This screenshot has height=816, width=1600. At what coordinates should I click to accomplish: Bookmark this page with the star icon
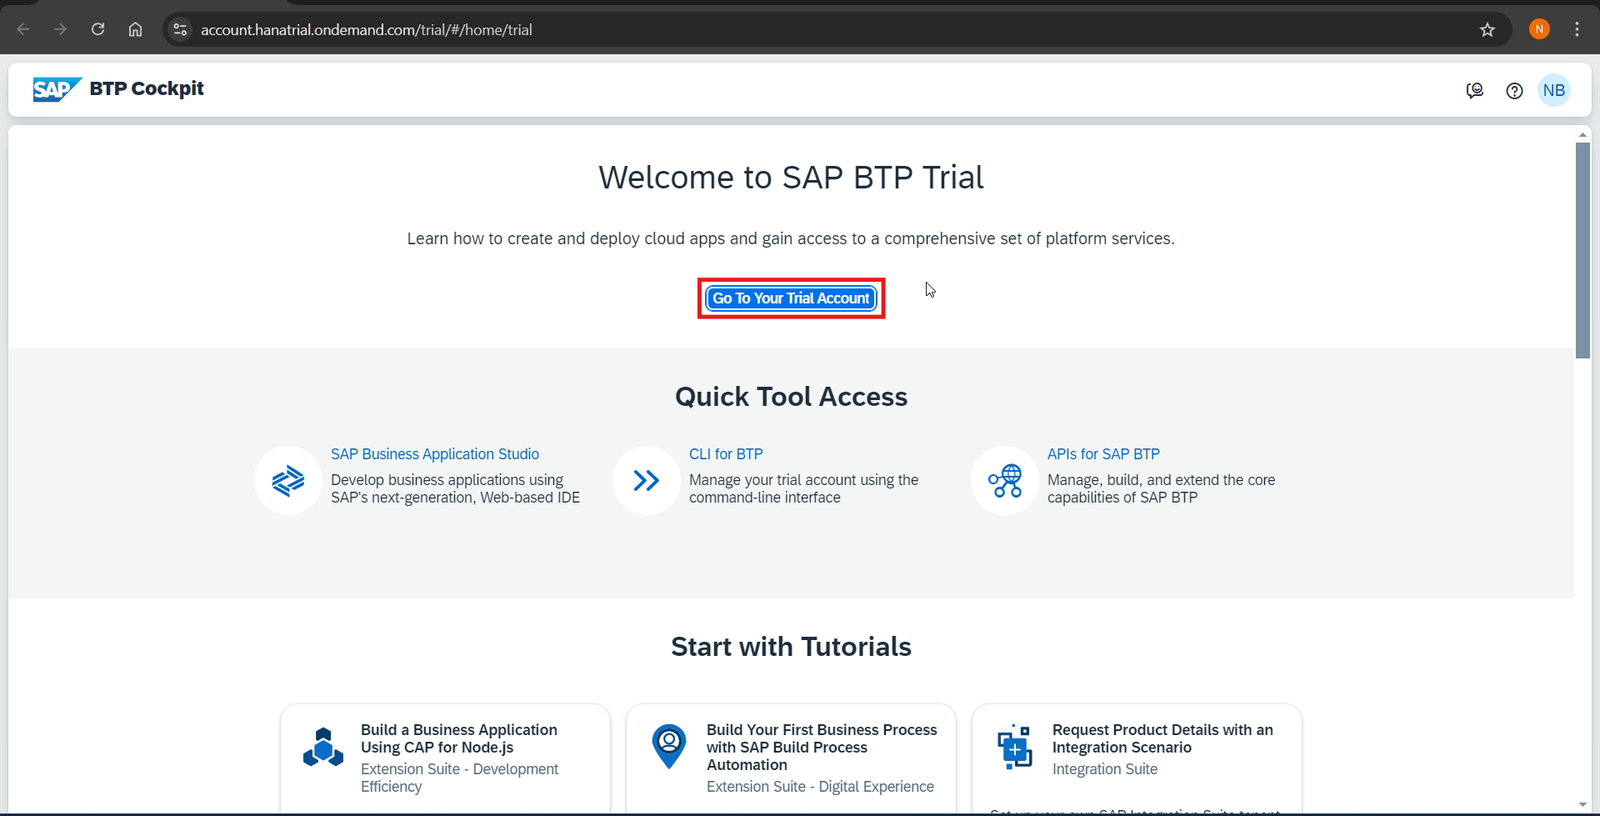click(1487, 29)
